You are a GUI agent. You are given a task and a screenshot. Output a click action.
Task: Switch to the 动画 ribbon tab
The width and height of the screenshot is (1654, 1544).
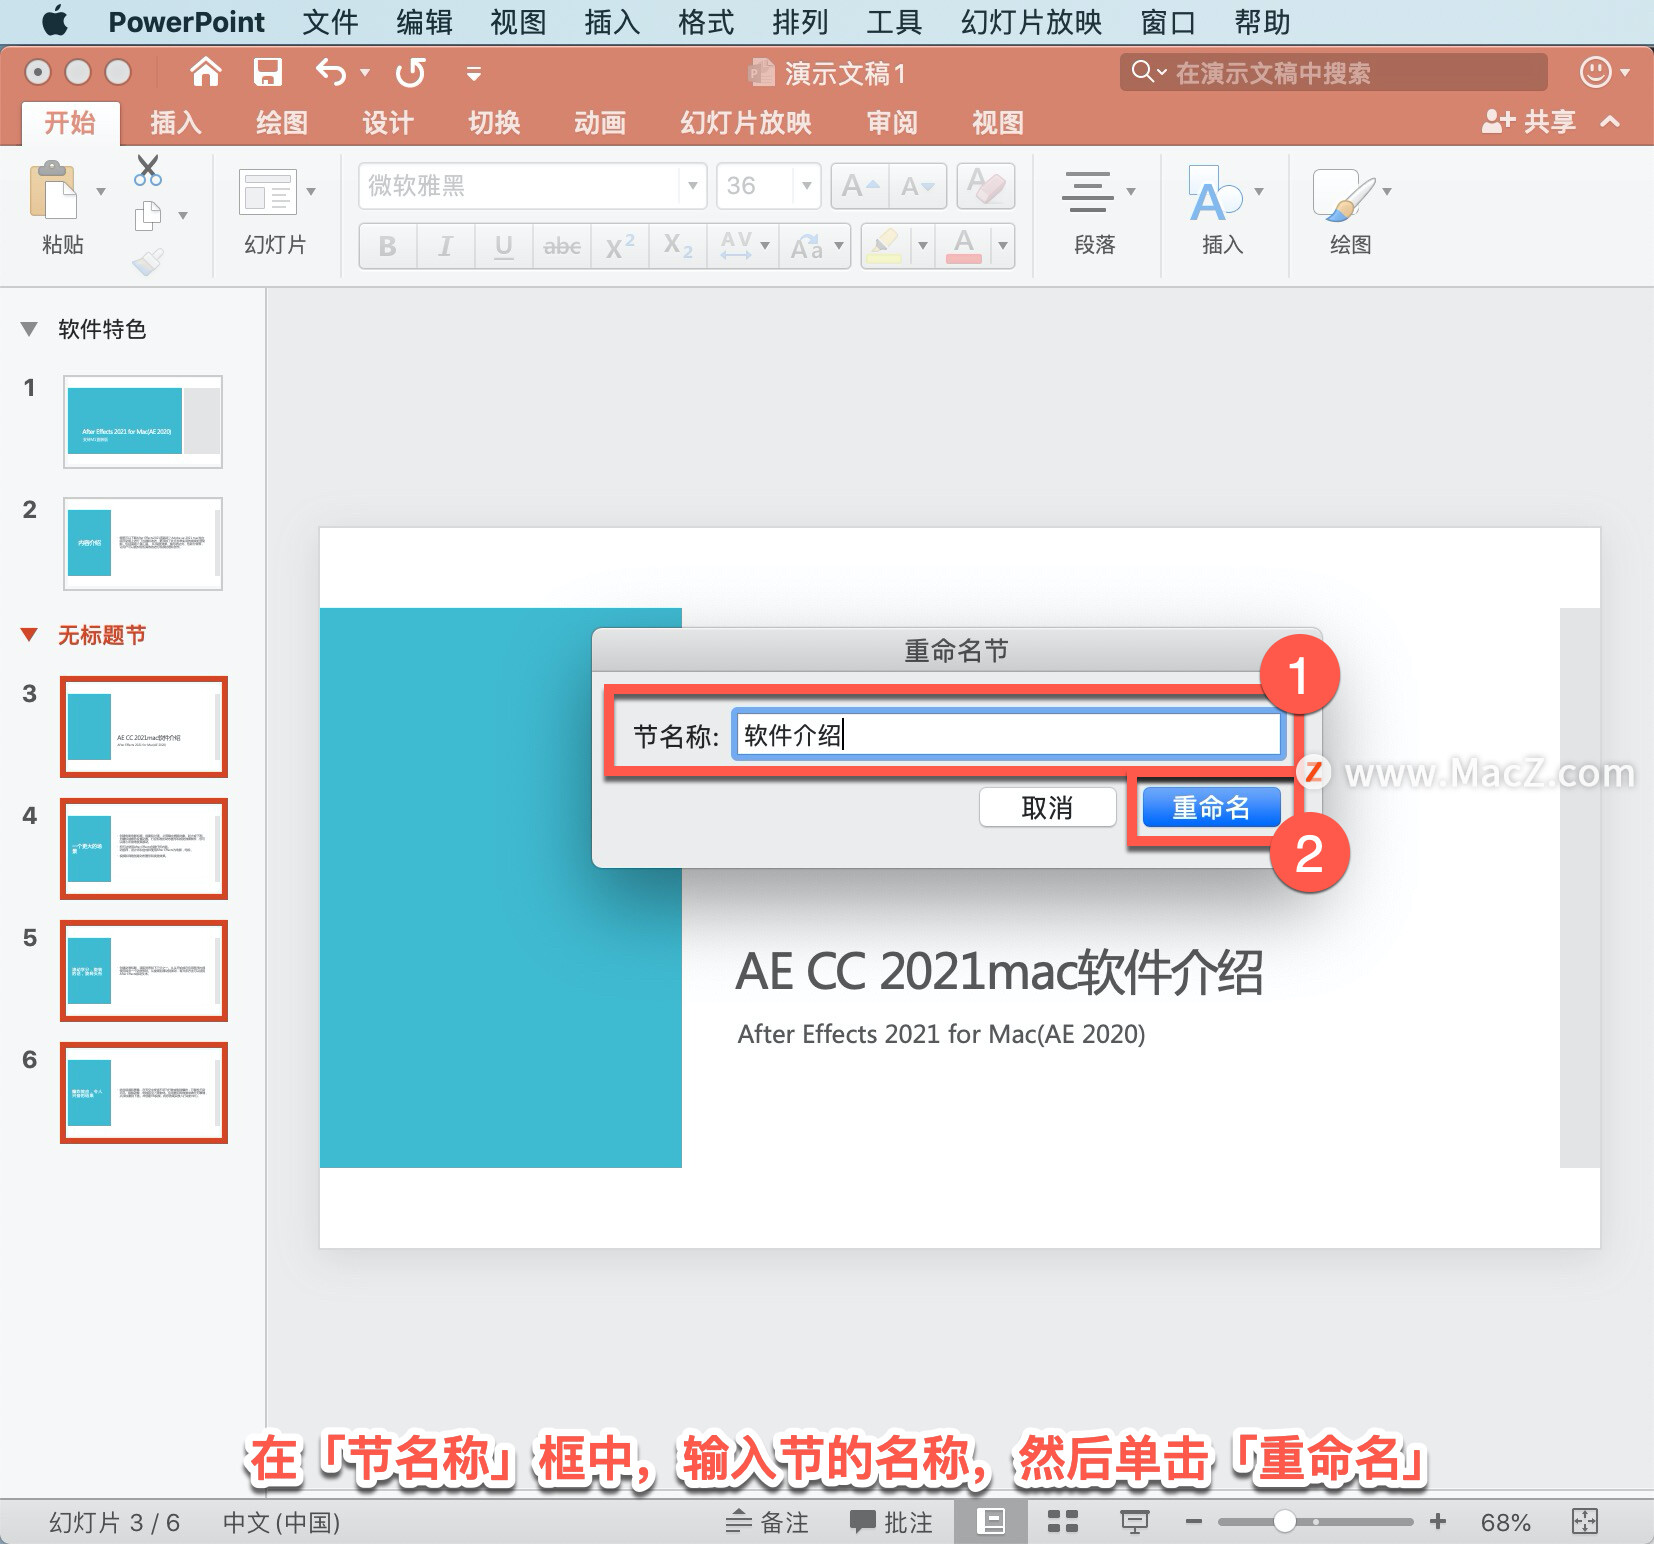pyautogui.click(x=600, y=123)
